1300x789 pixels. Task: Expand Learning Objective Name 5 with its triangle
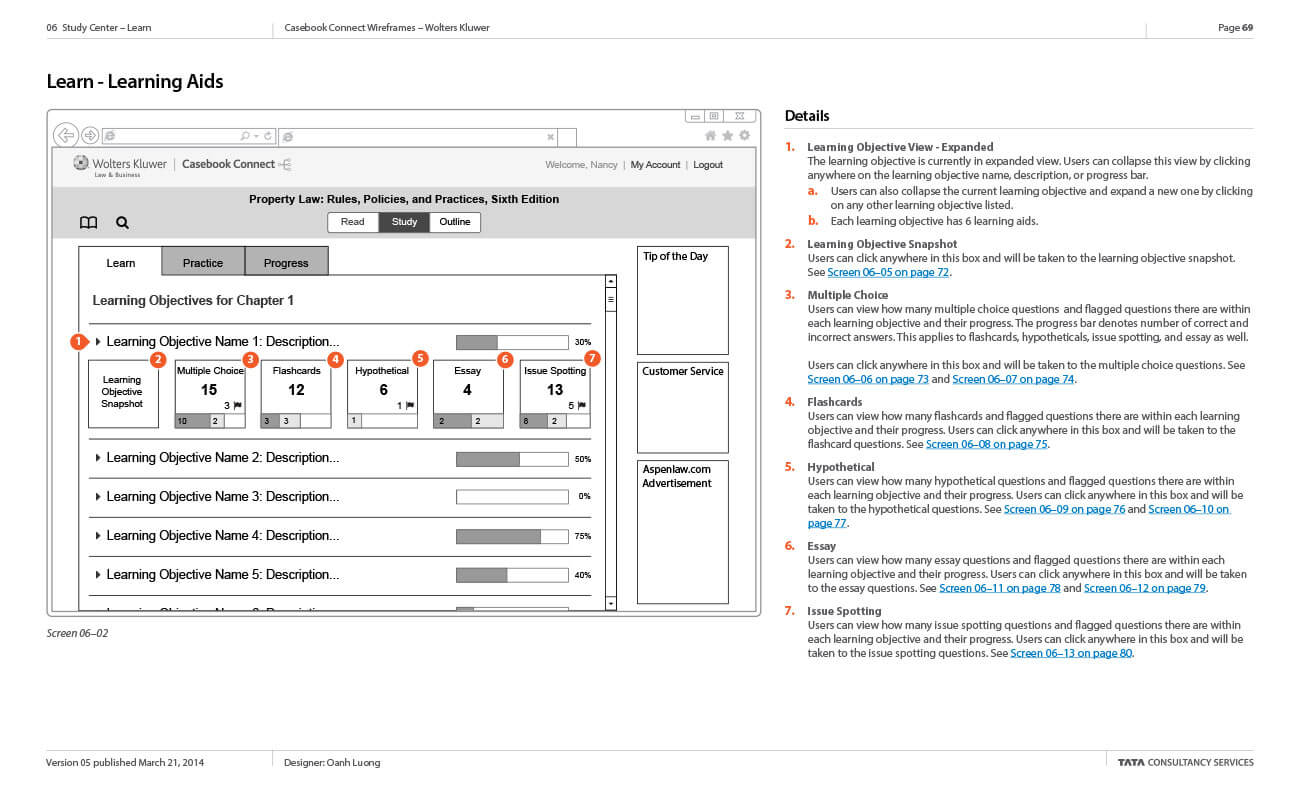[98, 575]
